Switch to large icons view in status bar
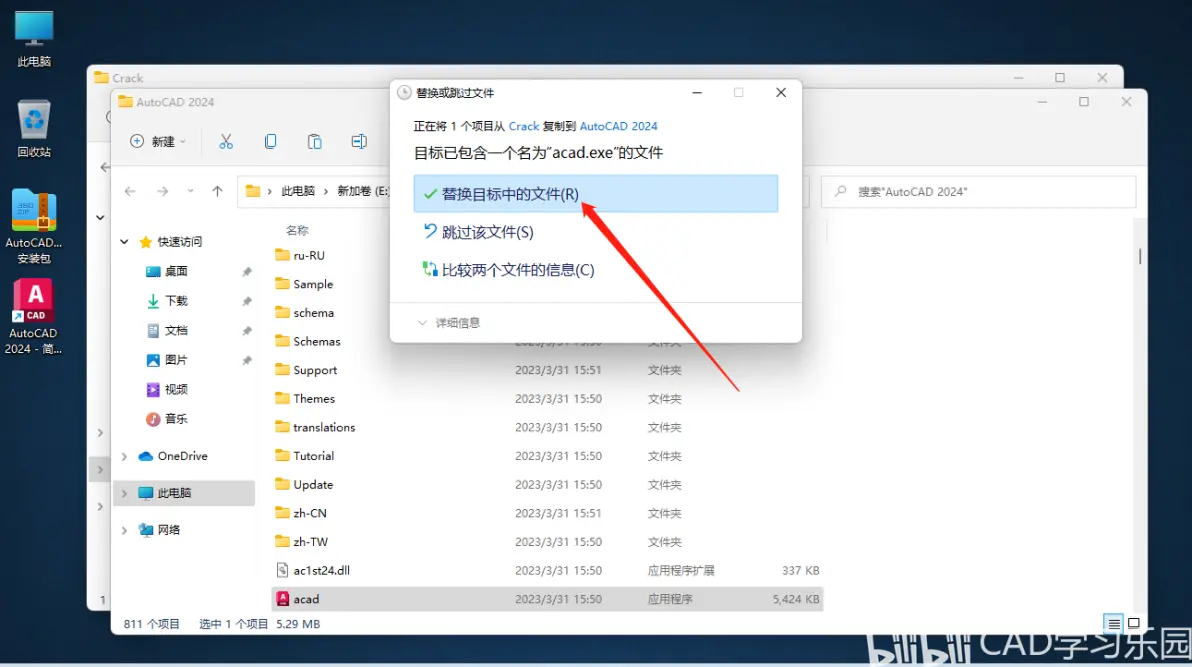 1133,624
